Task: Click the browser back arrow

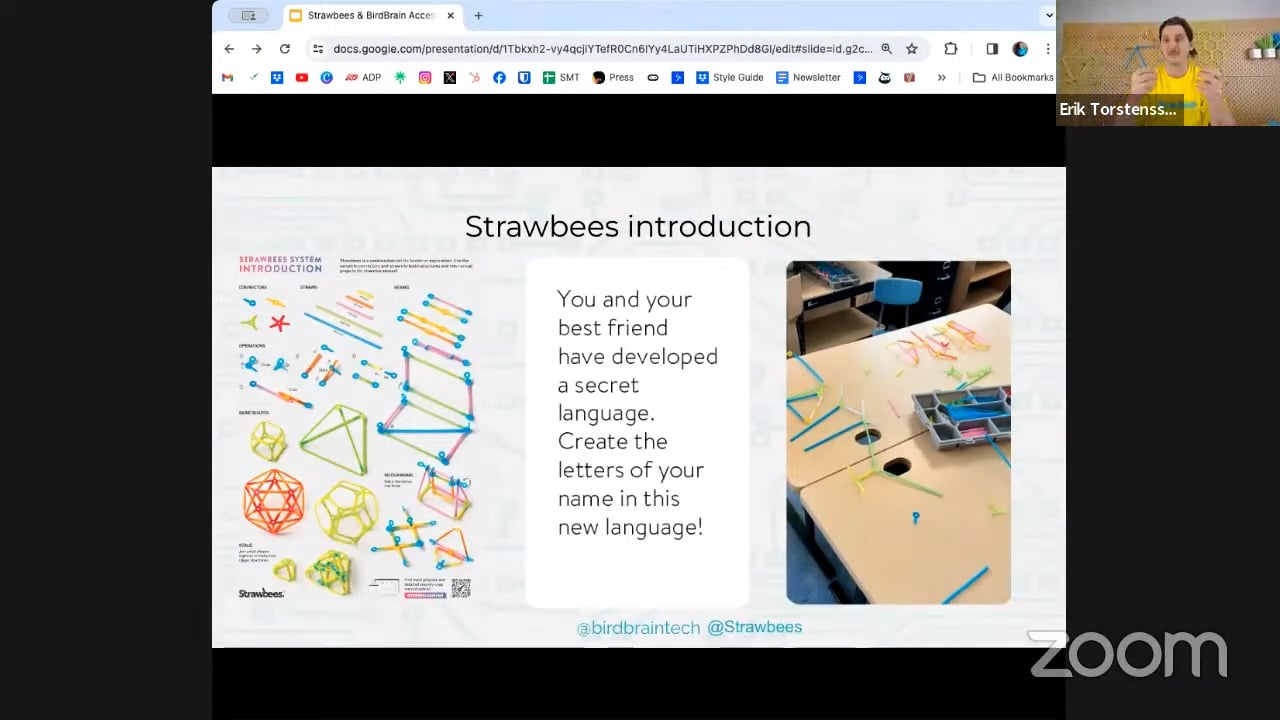Action: coord(229,48)
